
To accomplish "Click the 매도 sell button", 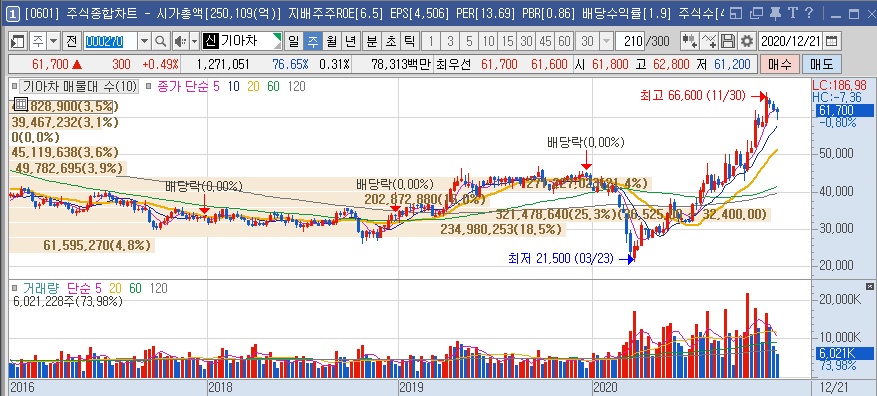I will click(821, 64).
